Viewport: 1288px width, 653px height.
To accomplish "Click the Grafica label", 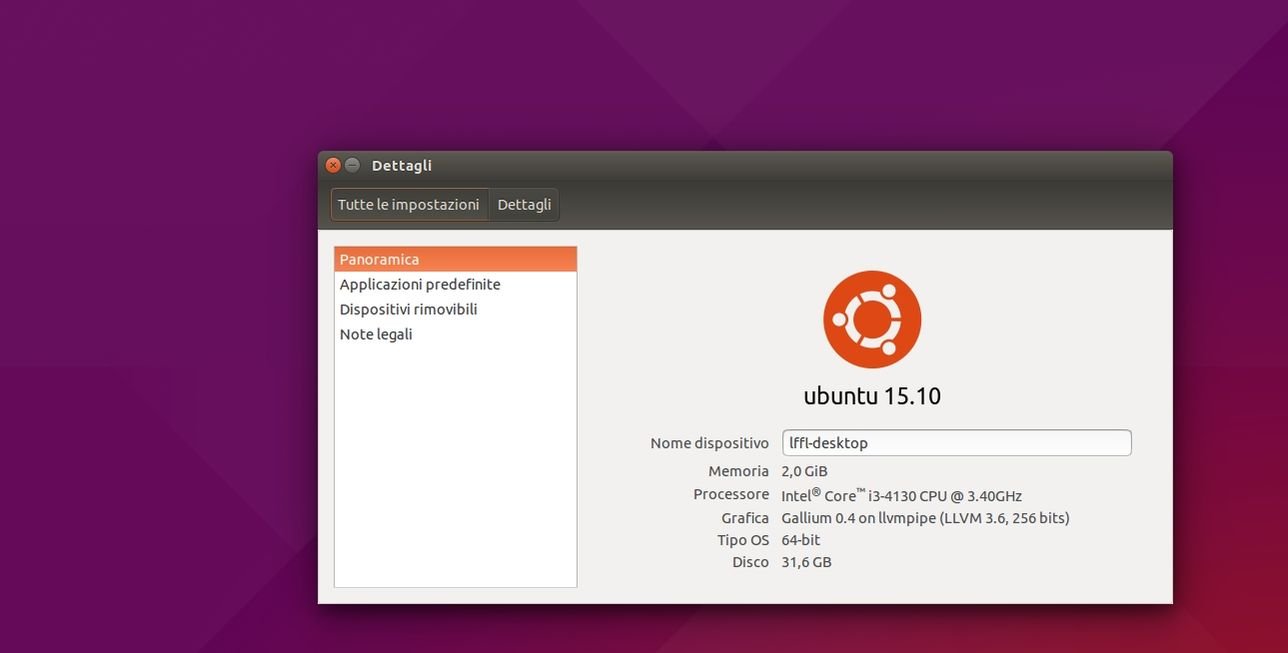I will (745, 518).
